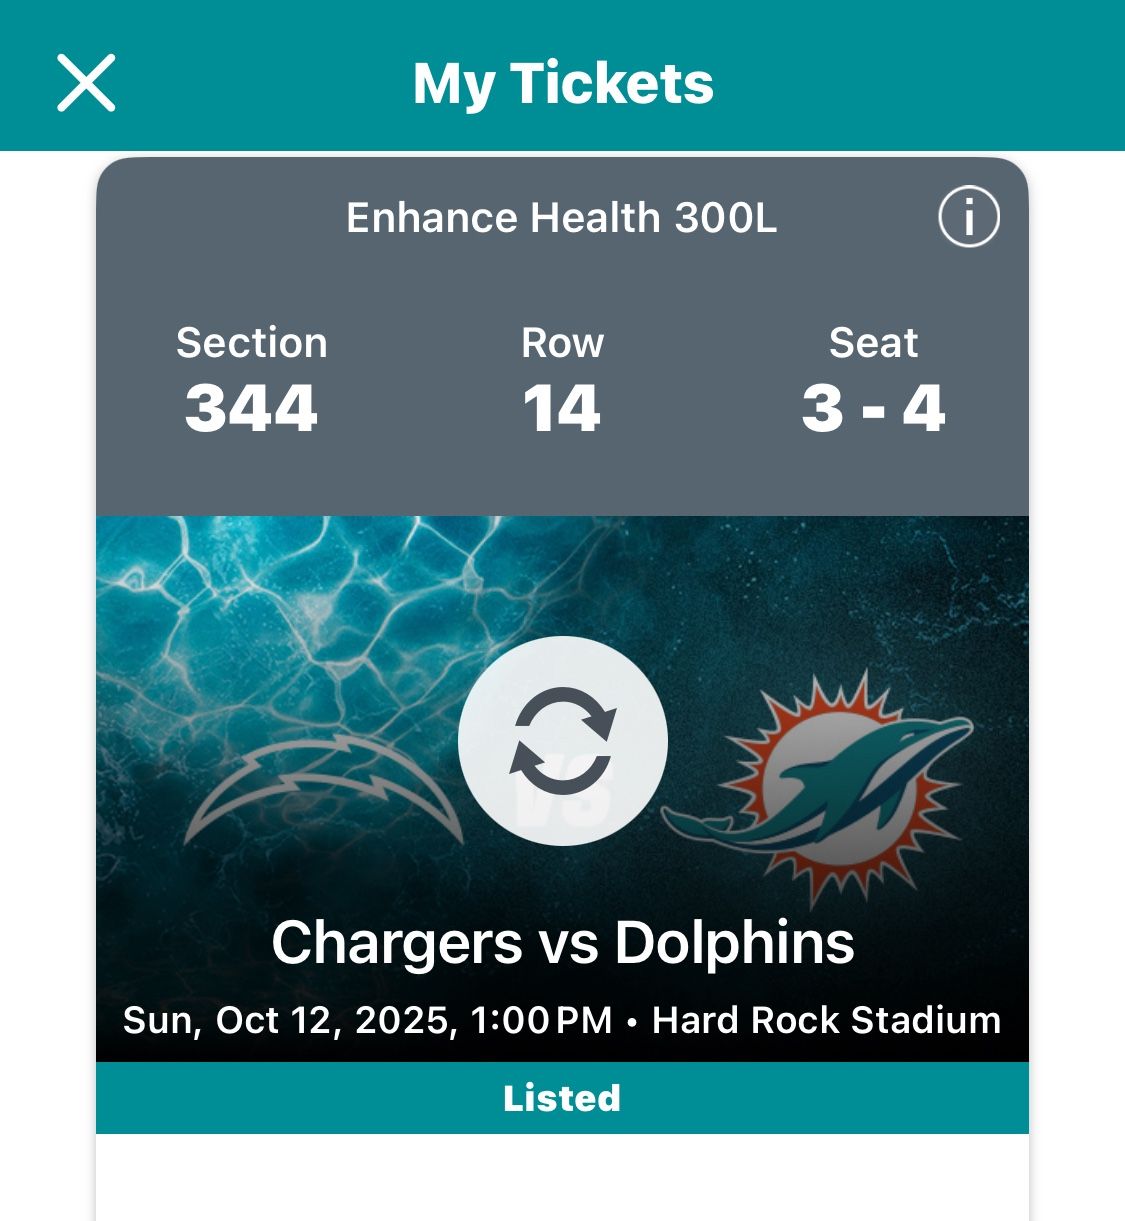Open the Hard Rock Stadium venue text
The width and height of the screenshot is (1125, 1221).
point(826,1020)
